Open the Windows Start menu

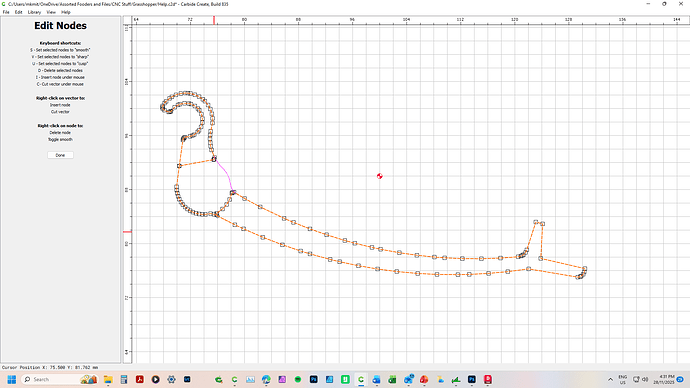point(12,379)
